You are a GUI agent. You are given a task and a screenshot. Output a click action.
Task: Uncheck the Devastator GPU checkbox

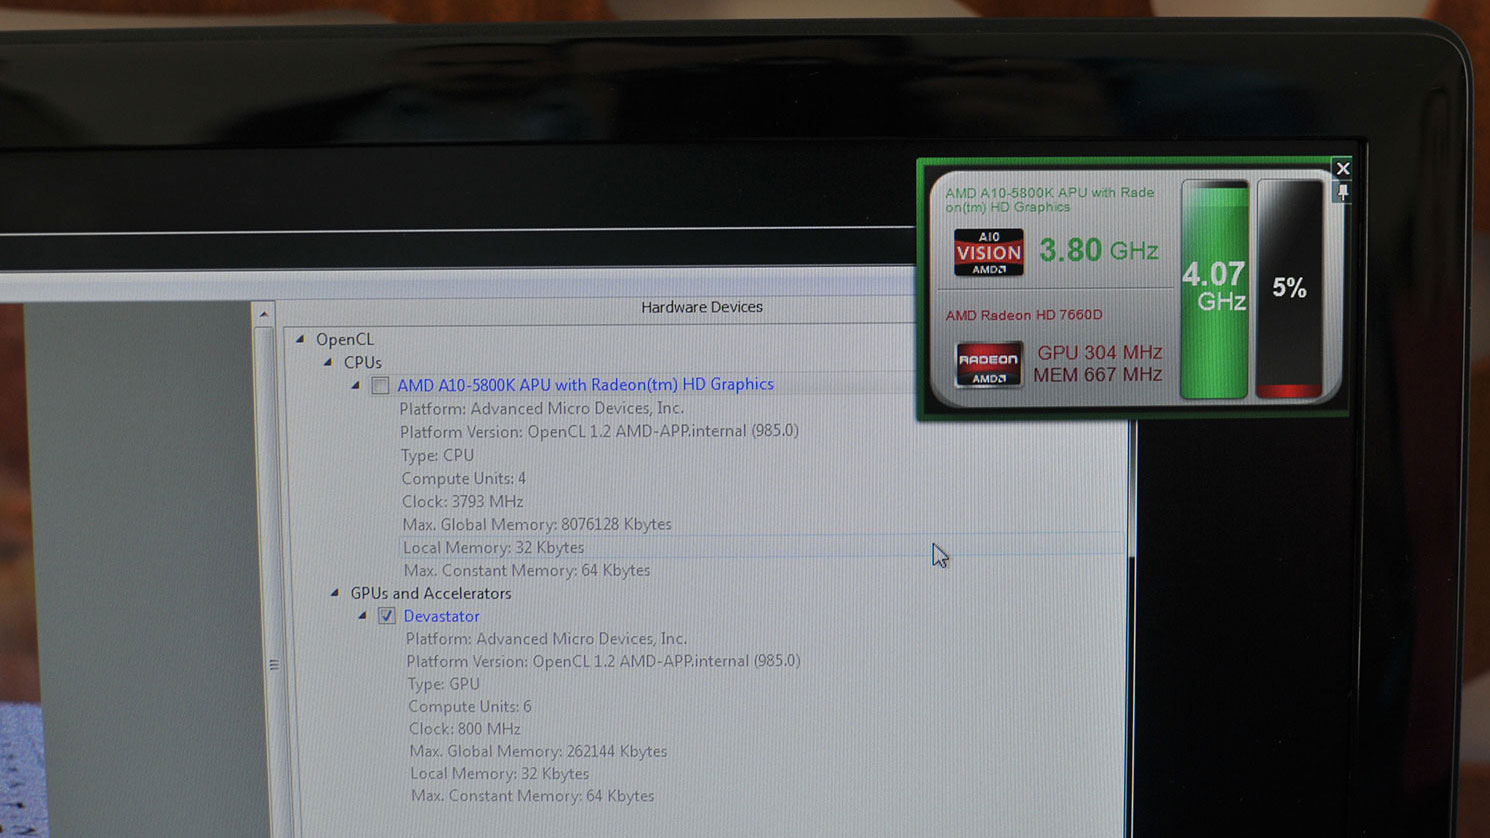pyautogui.click(x=387, y=616)
